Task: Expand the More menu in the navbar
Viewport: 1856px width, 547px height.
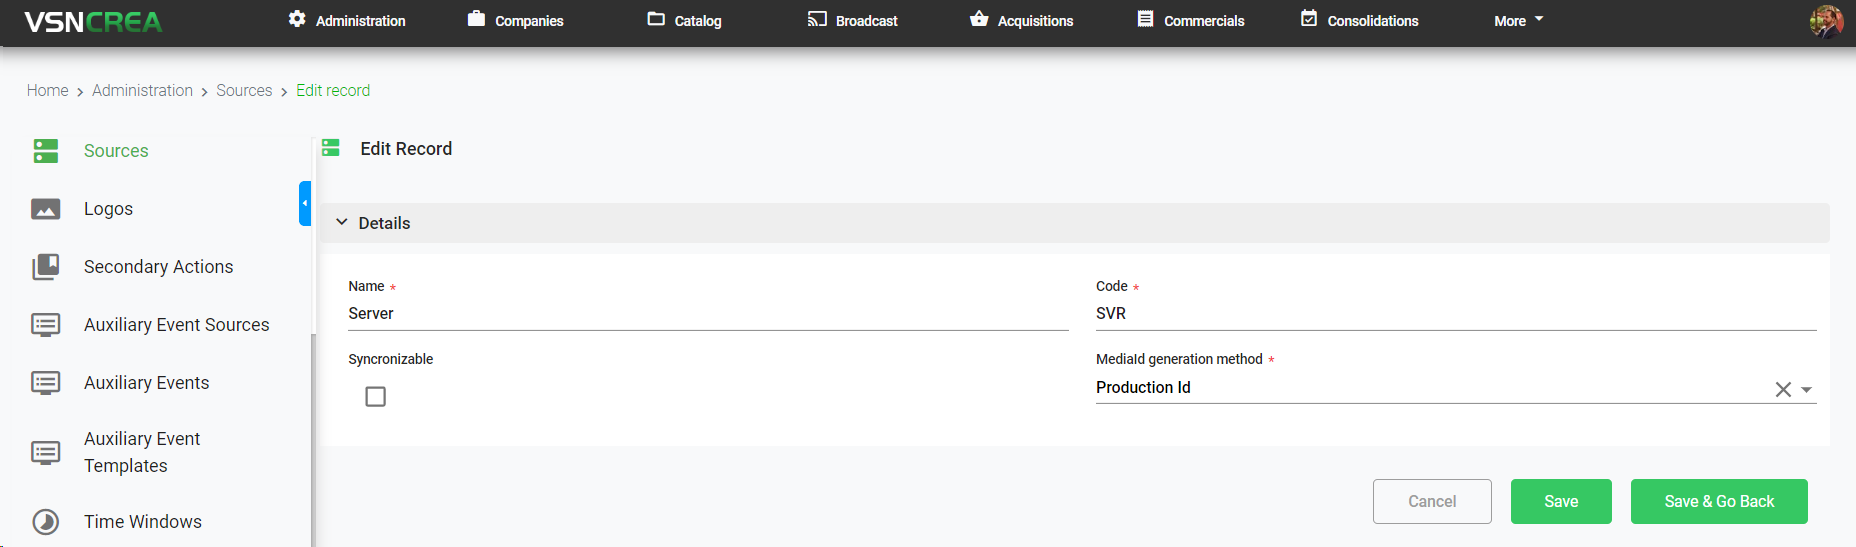Action: 1518,21
